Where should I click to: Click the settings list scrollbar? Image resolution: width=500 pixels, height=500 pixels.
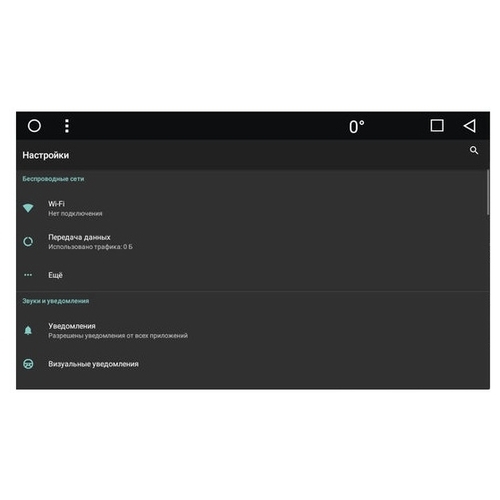coord(488,192)
